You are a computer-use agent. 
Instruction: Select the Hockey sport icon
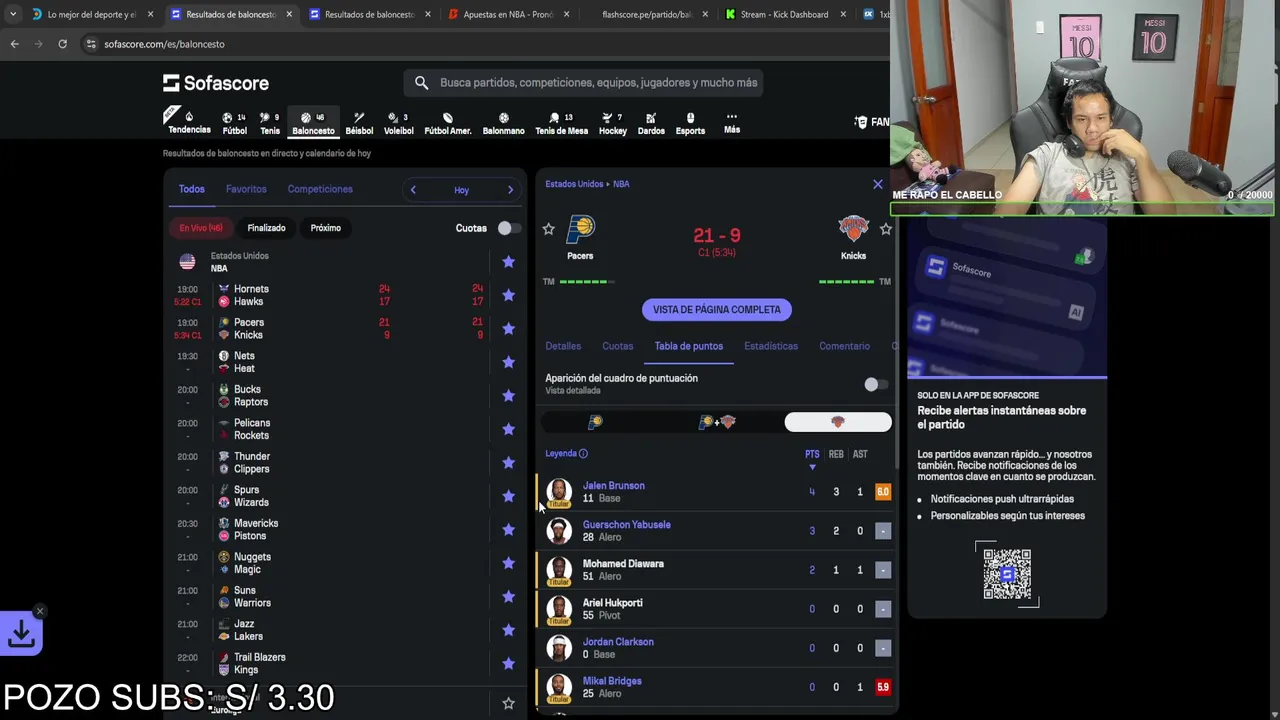click(613, 123)
